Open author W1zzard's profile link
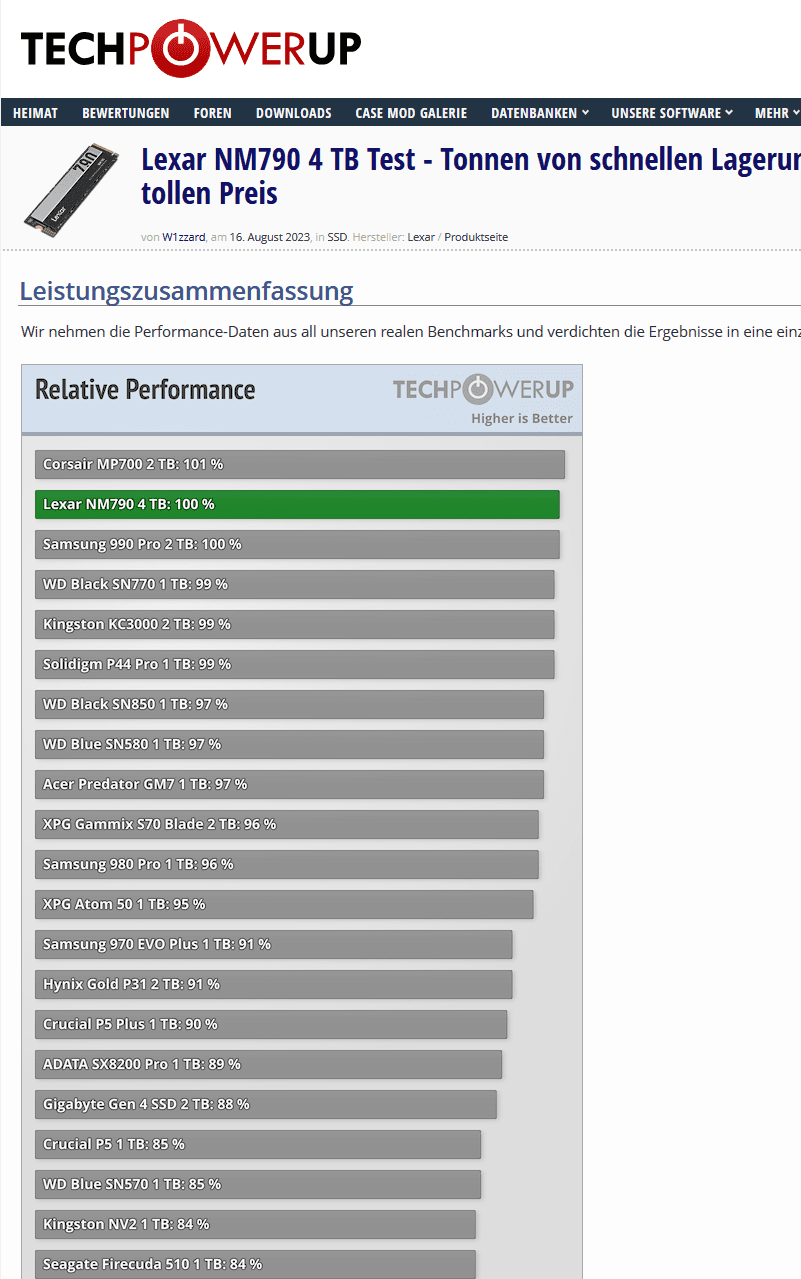Viewport: 801px width, 1279px height. pyautogui.click(x=184, y=237)
